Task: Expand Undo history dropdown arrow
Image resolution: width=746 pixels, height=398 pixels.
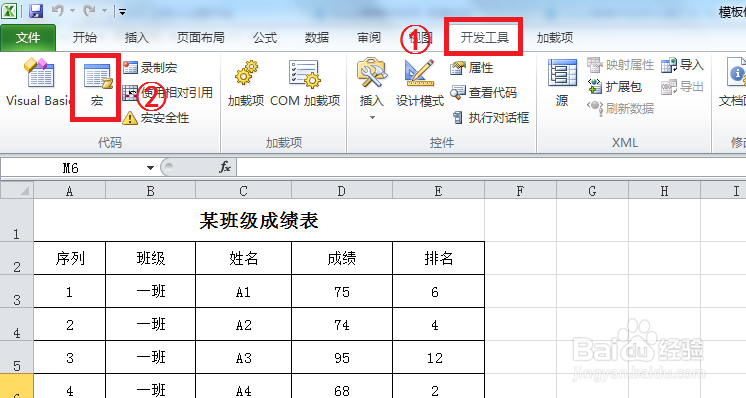Action: tap(72, 10)
